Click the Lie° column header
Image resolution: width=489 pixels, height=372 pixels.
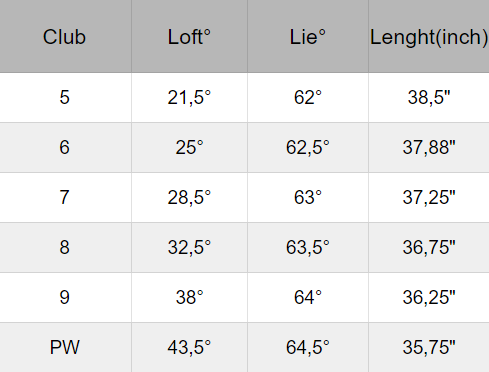click(308, 36)
